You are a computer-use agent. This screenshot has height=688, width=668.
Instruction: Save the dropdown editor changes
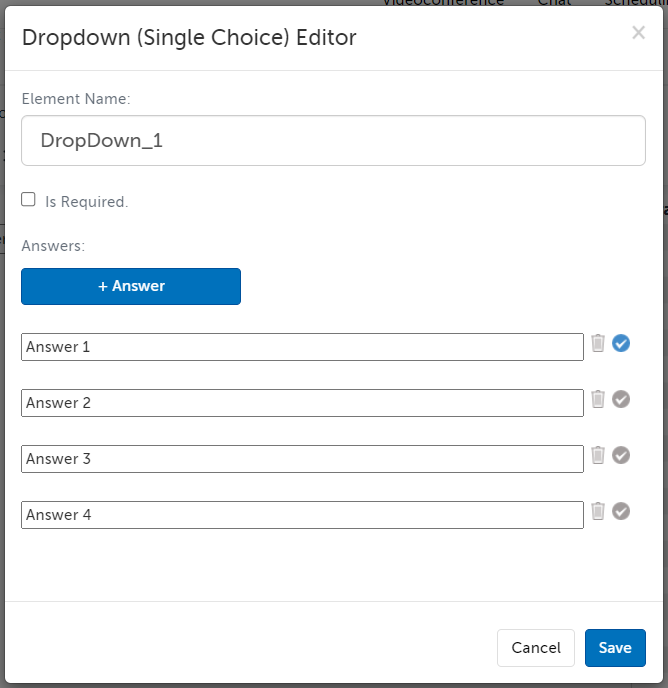(615, 648)
